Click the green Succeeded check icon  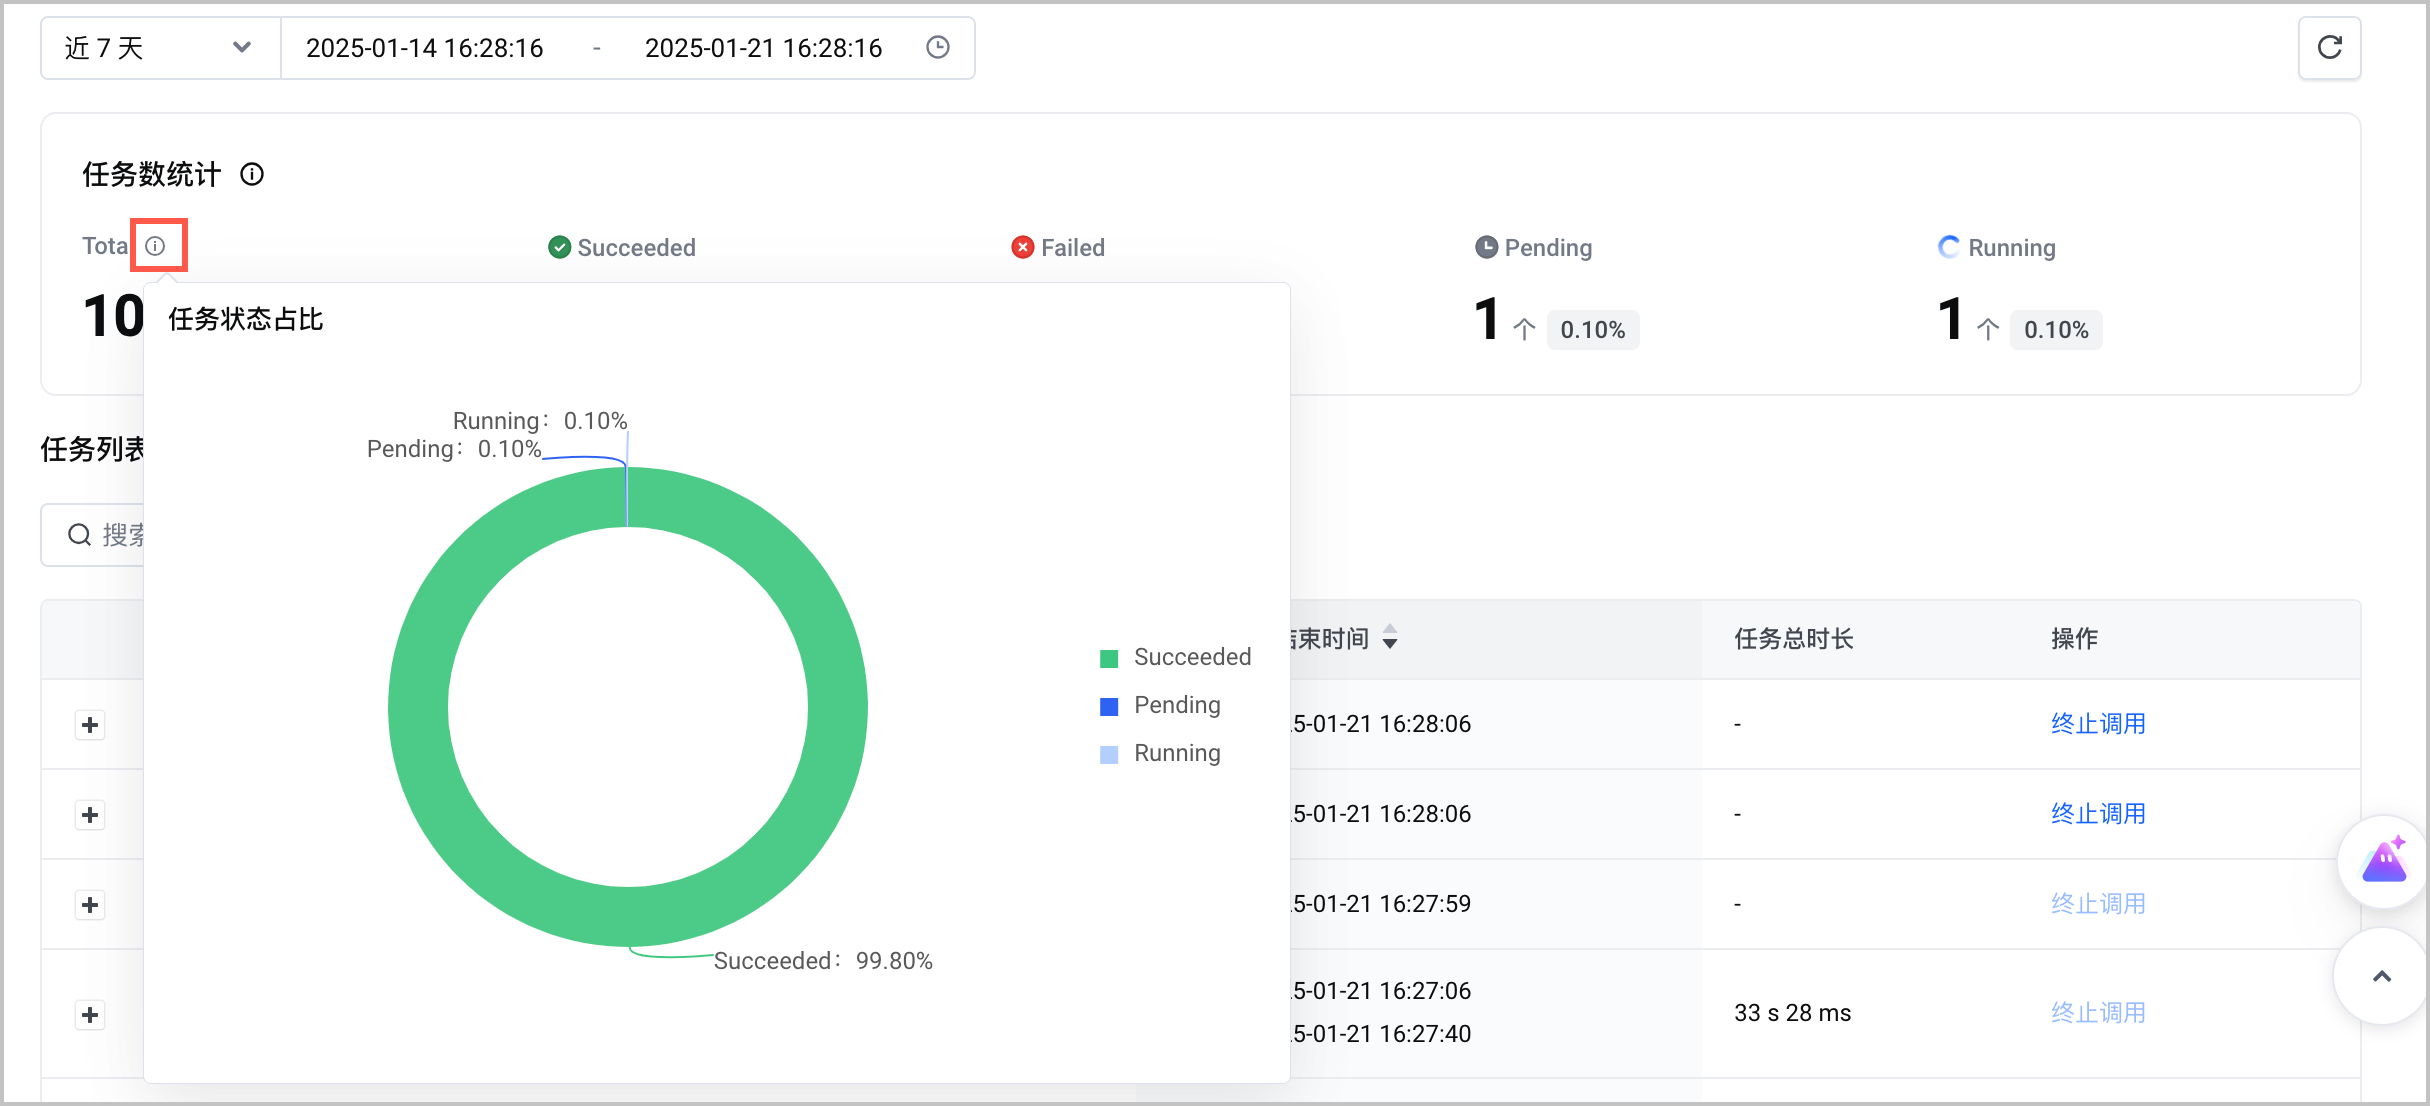coord(560,247)
